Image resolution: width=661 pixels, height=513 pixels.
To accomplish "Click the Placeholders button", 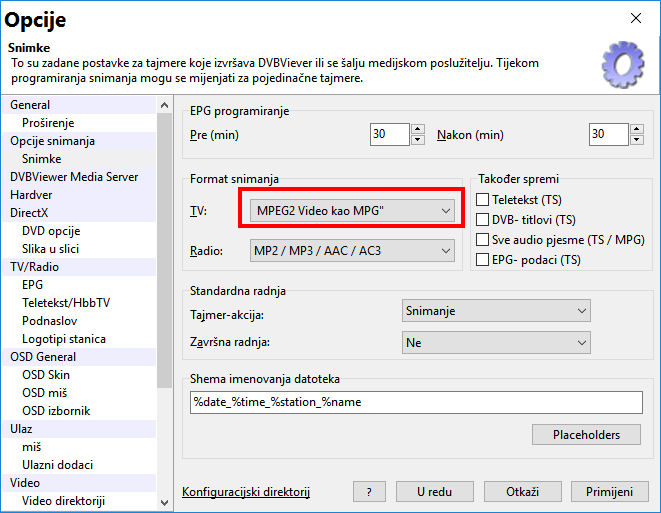I will [586, 435].
